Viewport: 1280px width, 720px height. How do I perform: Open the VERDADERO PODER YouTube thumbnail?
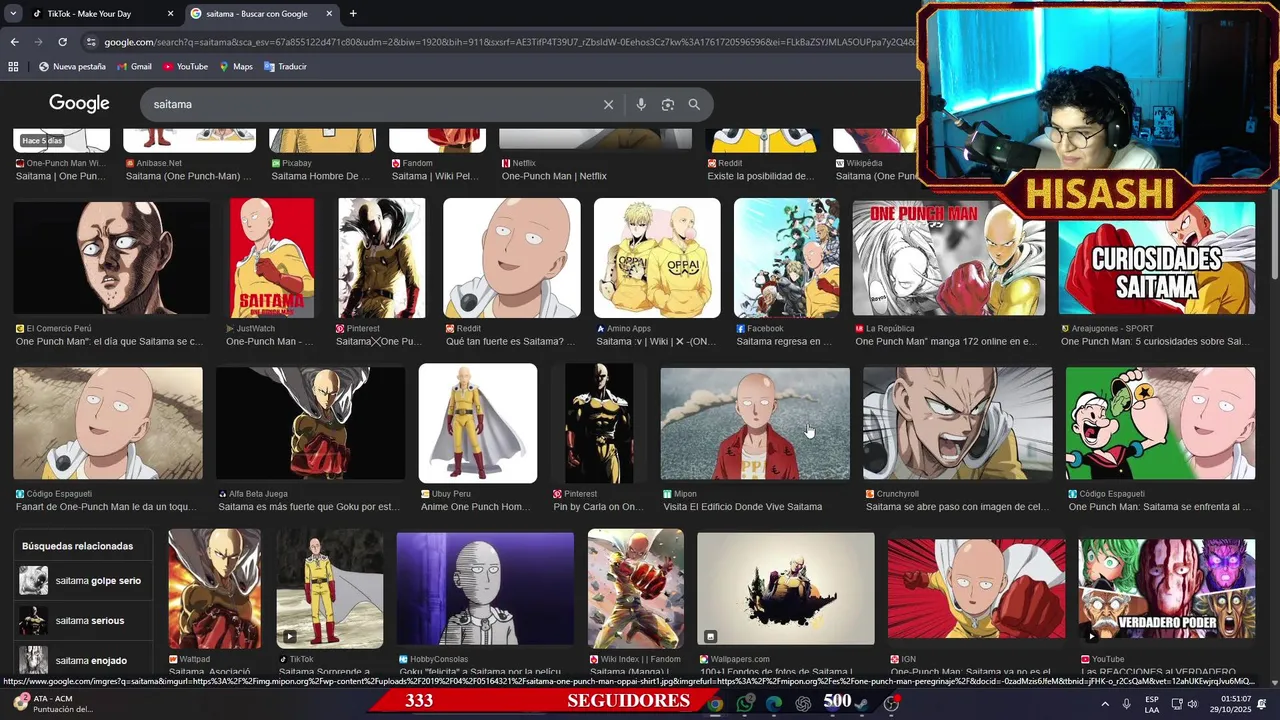[1167, 589]
